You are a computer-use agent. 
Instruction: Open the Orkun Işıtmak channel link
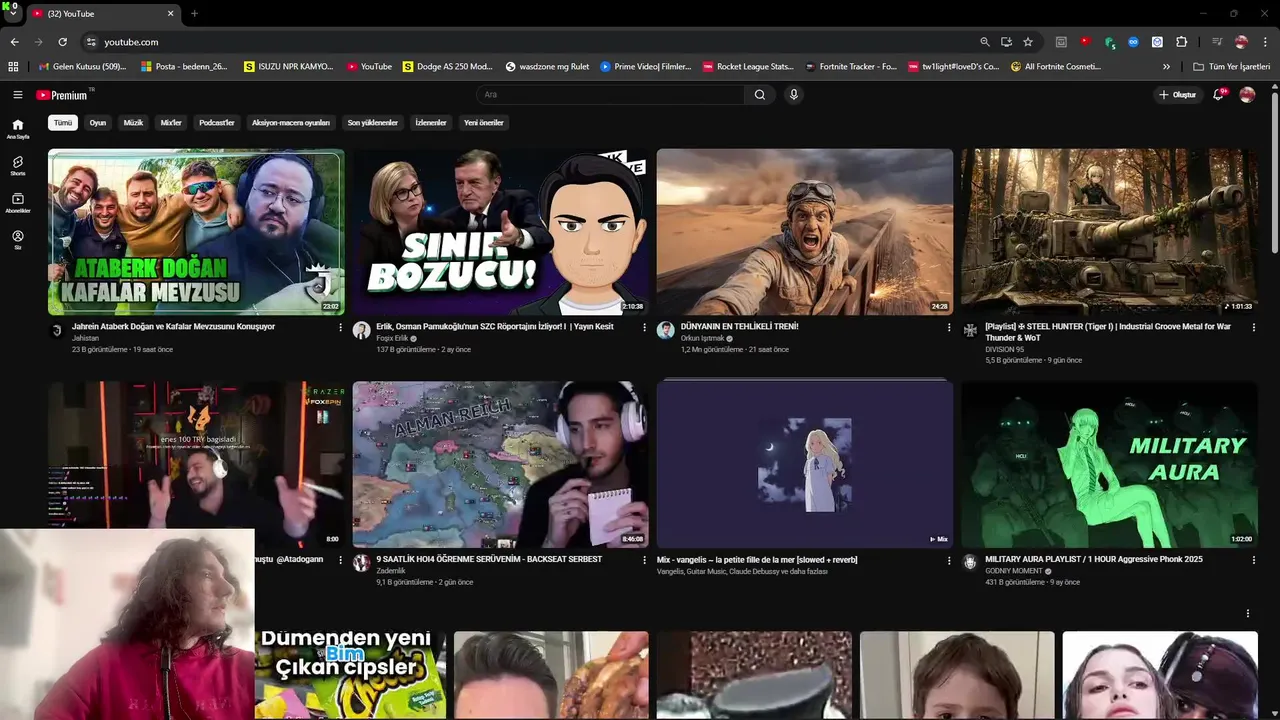tap(703, 338)
